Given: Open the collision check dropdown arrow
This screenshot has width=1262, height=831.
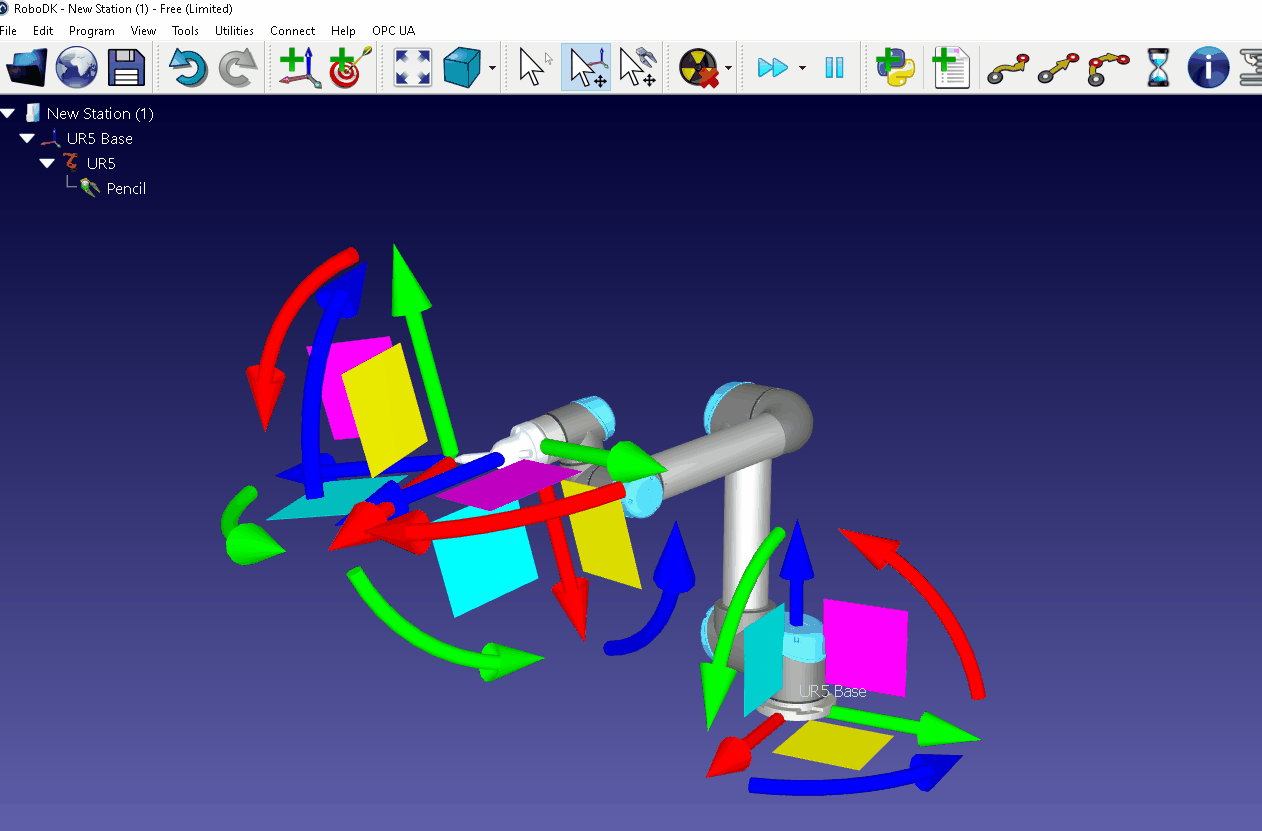Looking at the screenshot, I should [x=728, y=69].
